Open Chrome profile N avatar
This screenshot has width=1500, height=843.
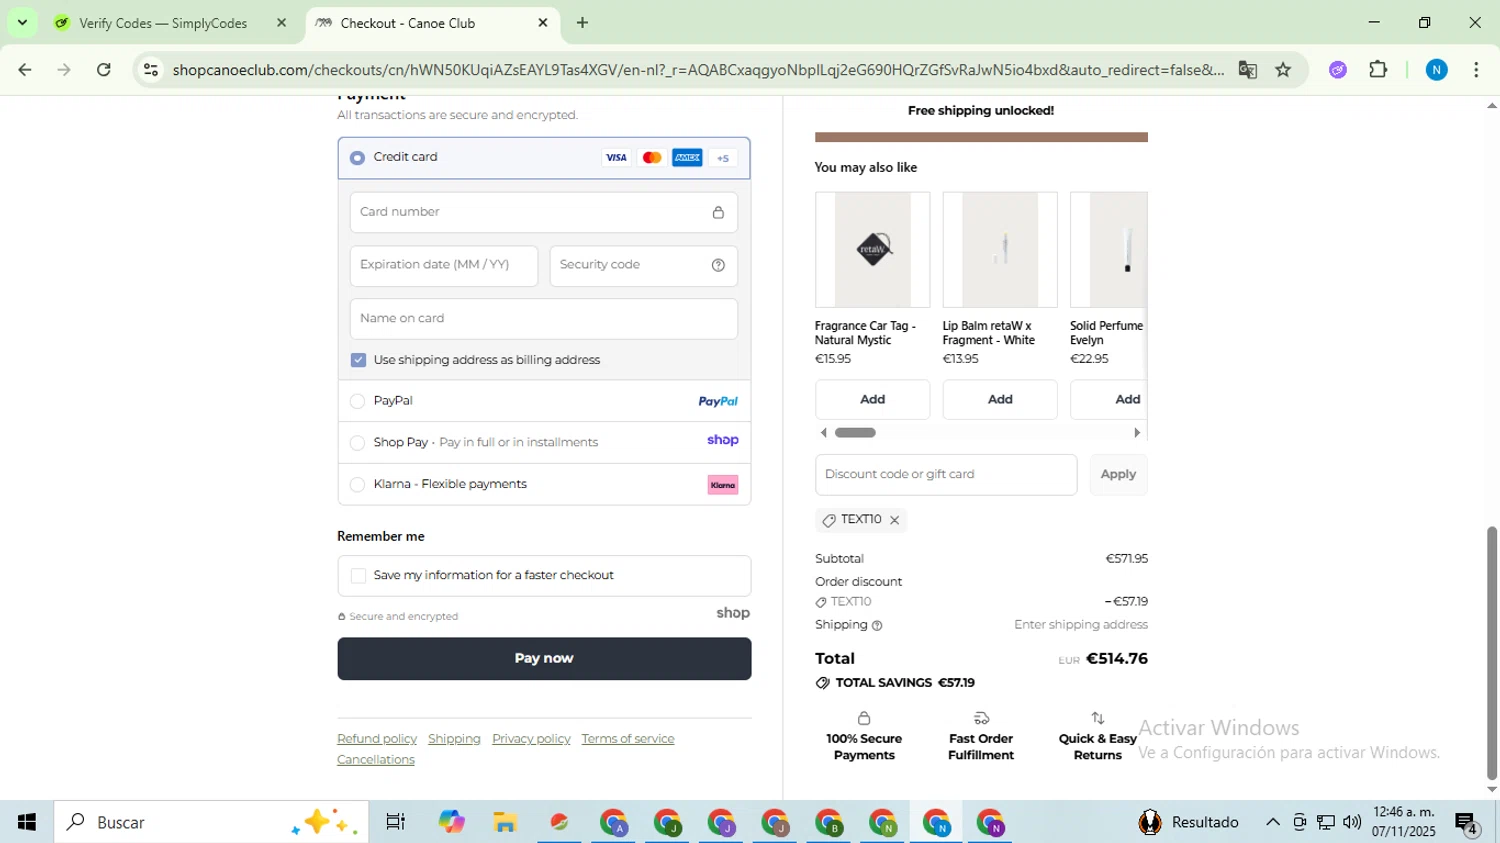(x=1437, y=70)
